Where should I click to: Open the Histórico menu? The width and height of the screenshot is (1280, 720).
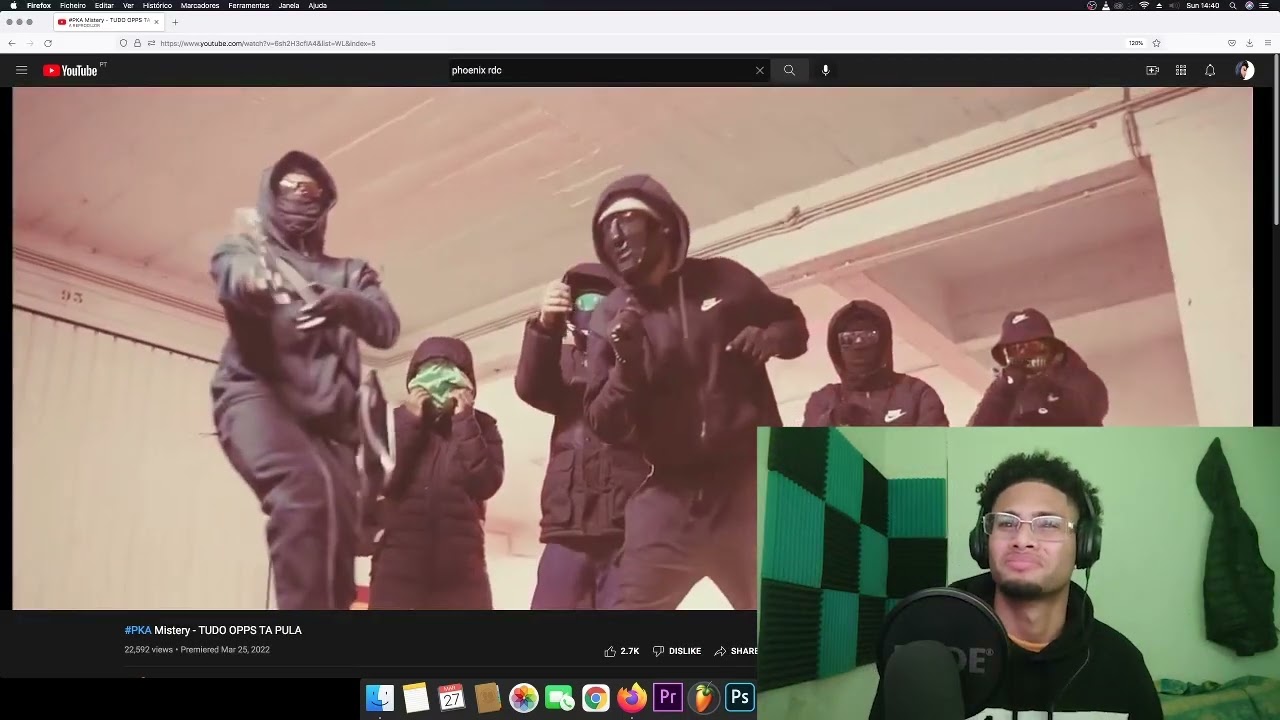point(157,5)
